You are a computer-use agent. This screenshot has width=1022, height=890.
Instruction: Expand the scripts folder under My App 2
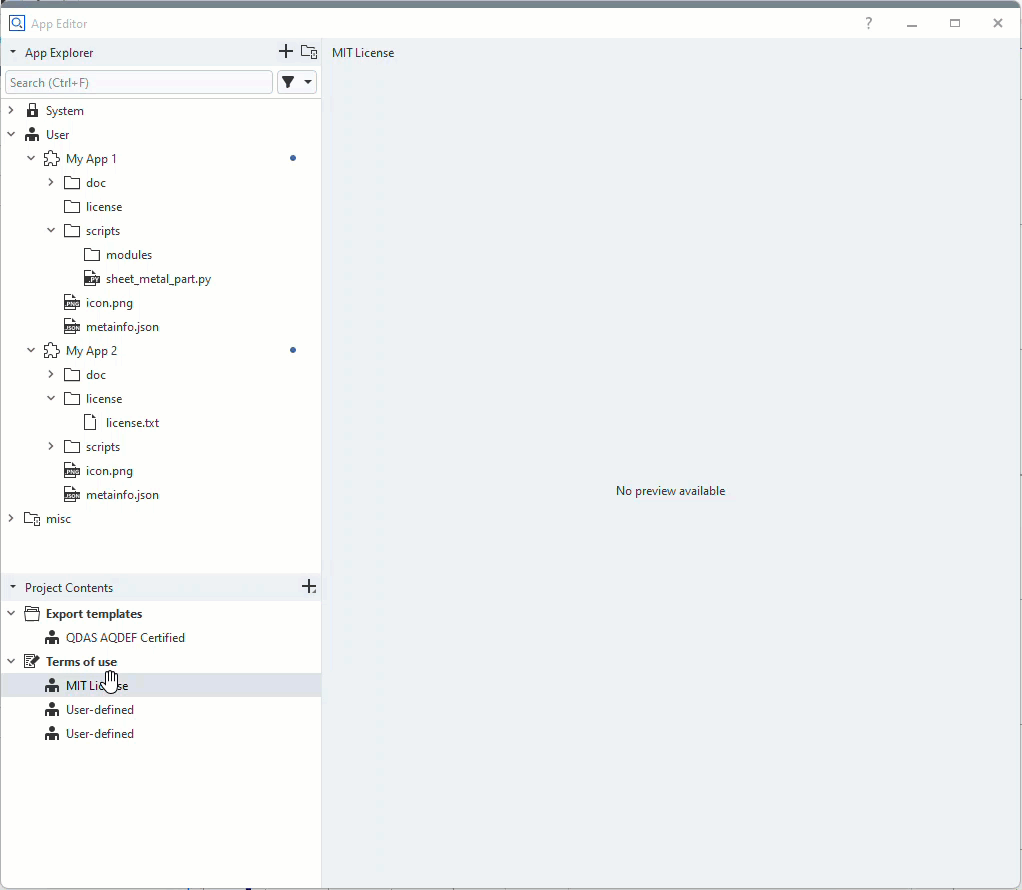51,447
